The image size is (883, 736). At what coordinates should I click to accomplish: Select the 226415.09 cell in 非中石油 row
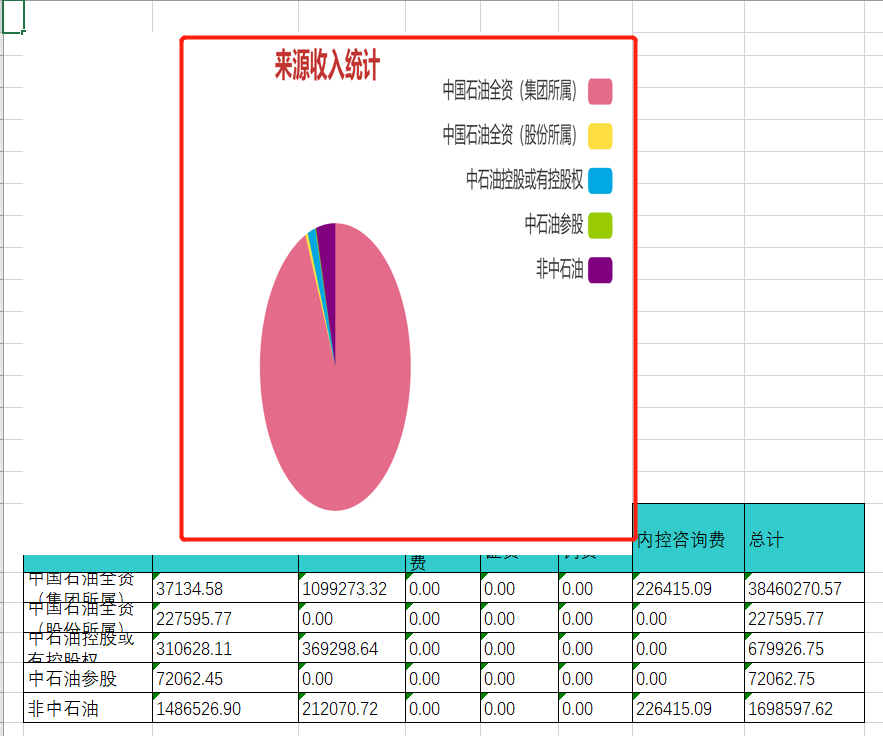pyautogui.click(x=688, y=707)
